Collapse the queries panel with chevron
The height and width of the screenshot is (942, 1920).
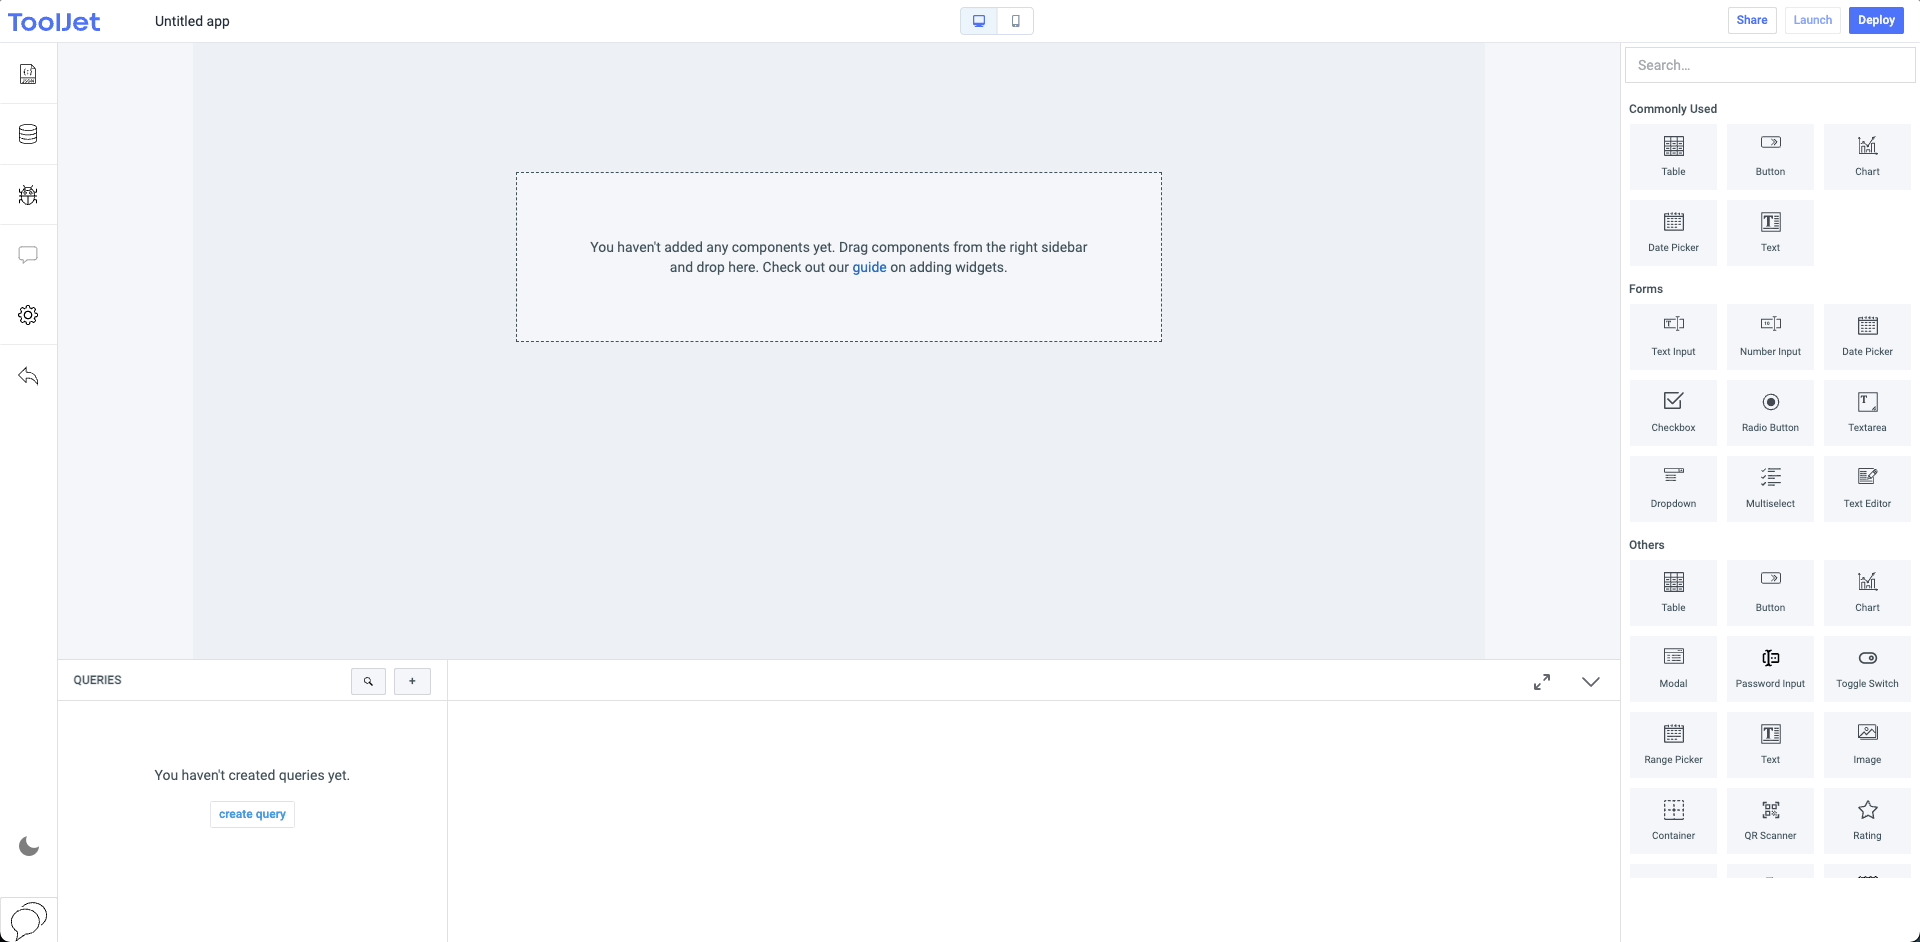click(1590, 681)
